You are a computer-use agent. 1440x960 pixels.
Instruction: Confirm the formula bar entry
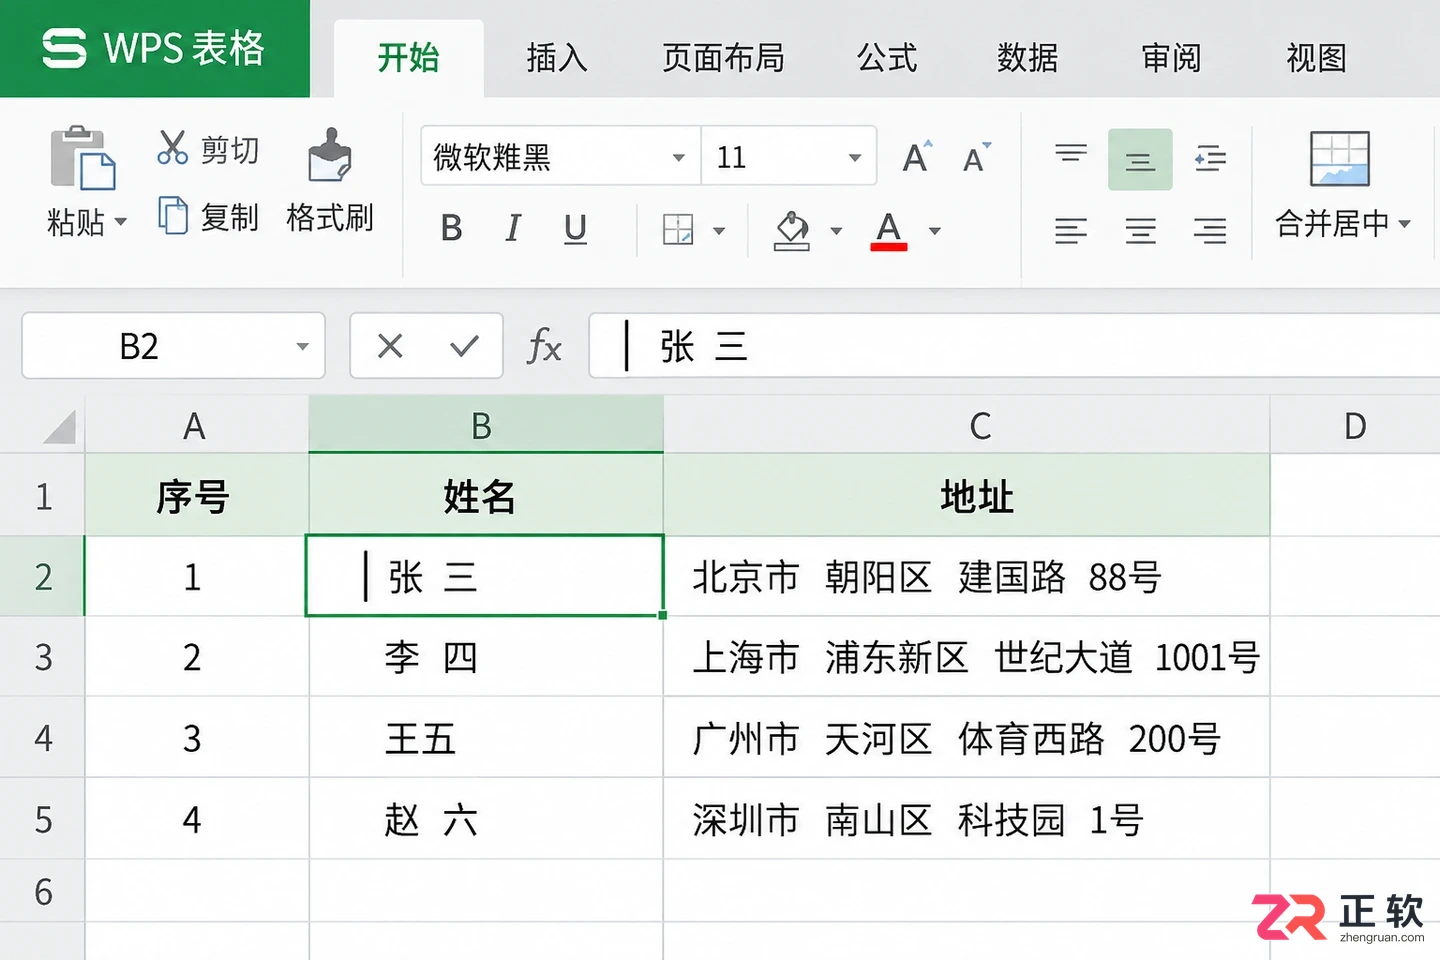(x=464, y=346)
